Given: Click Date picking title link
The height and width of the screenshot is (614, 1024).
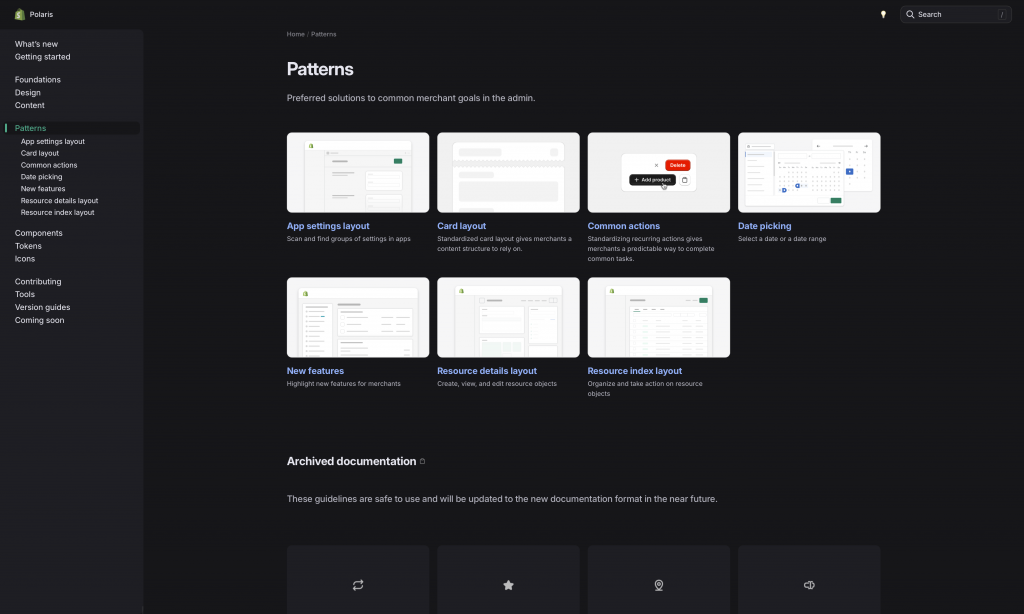Looking at the screenshot, I should [765, 226].
